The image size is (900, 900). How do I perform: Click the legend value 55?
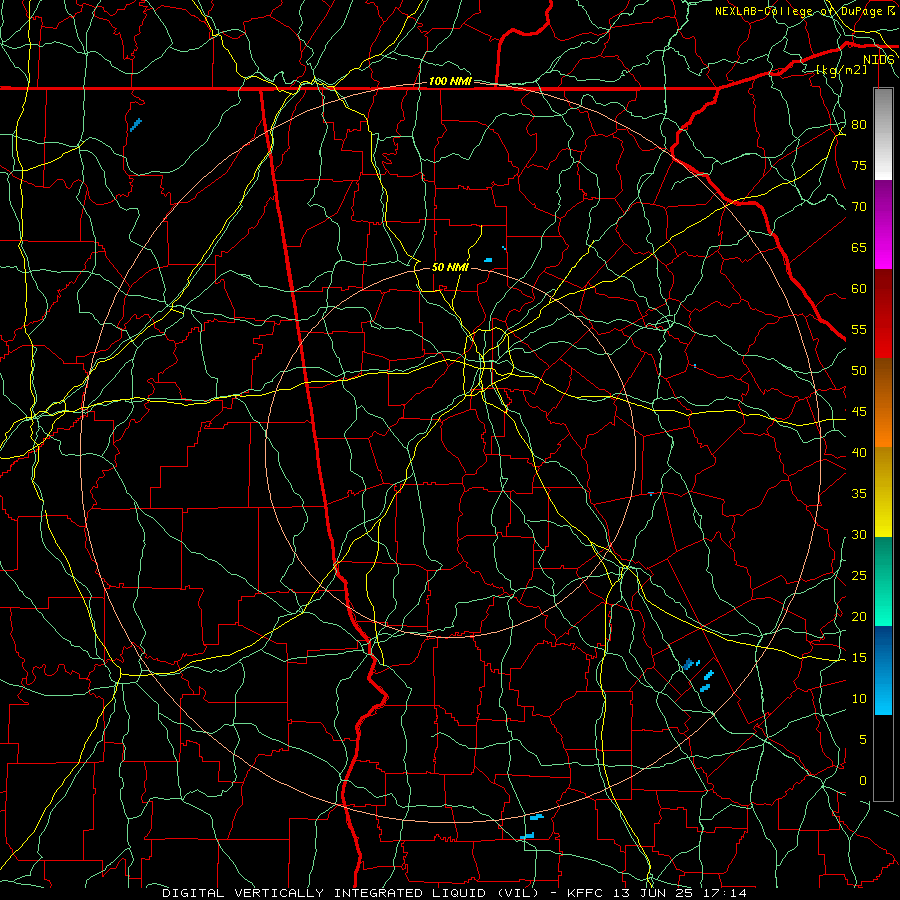[859, 329]
